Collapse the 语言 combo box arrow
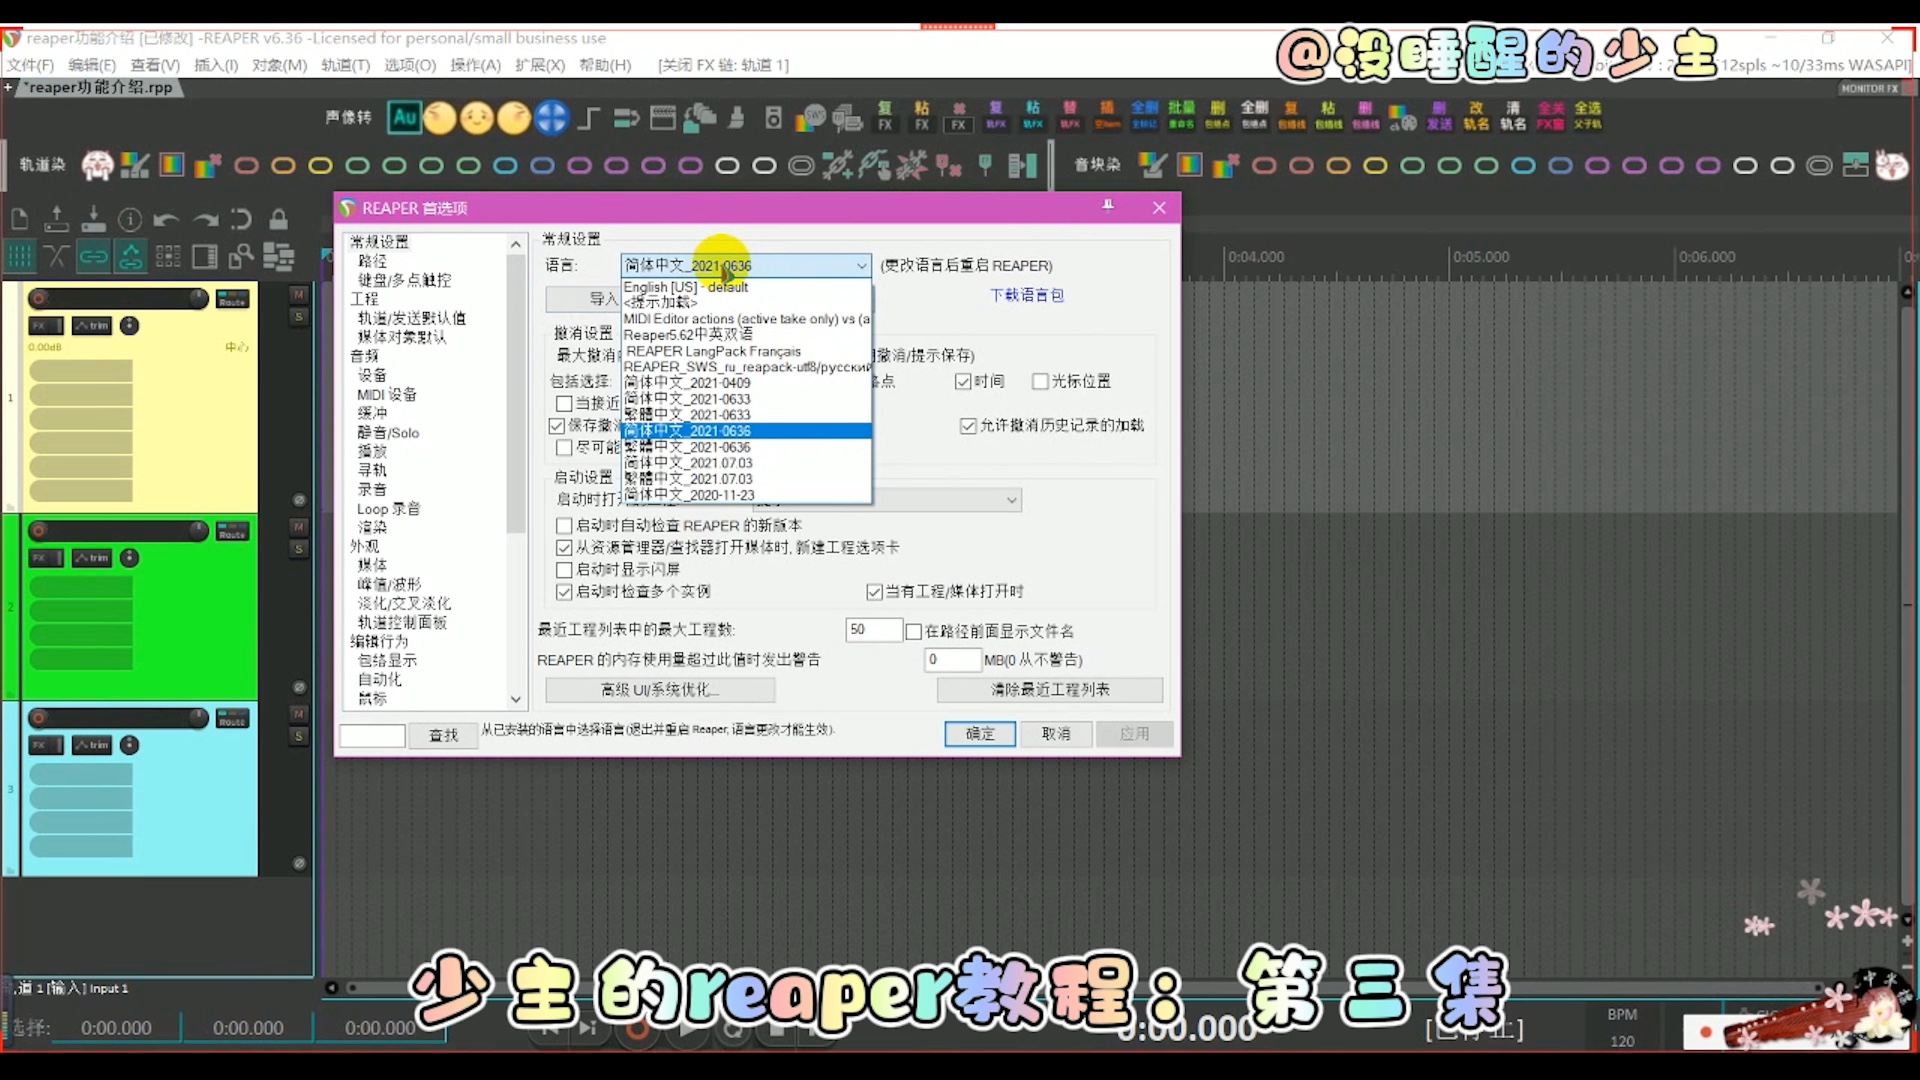Viewport: 1920px width, 1080px height. coord(861,266)
